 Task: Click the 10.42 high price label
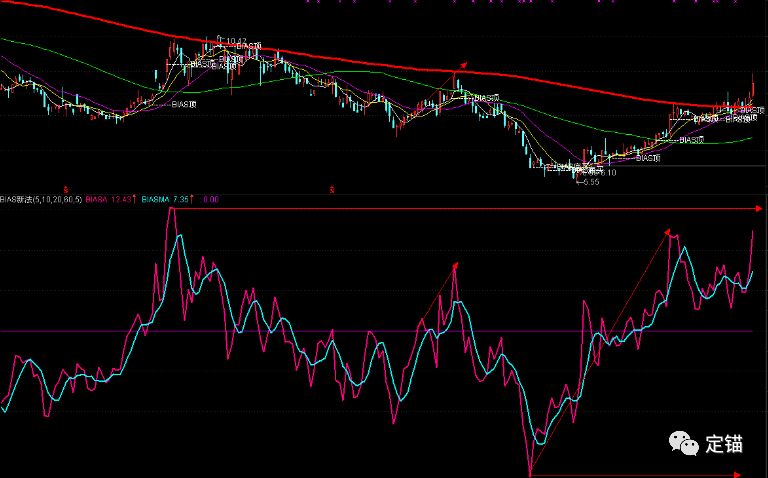[x=236, y=41]
